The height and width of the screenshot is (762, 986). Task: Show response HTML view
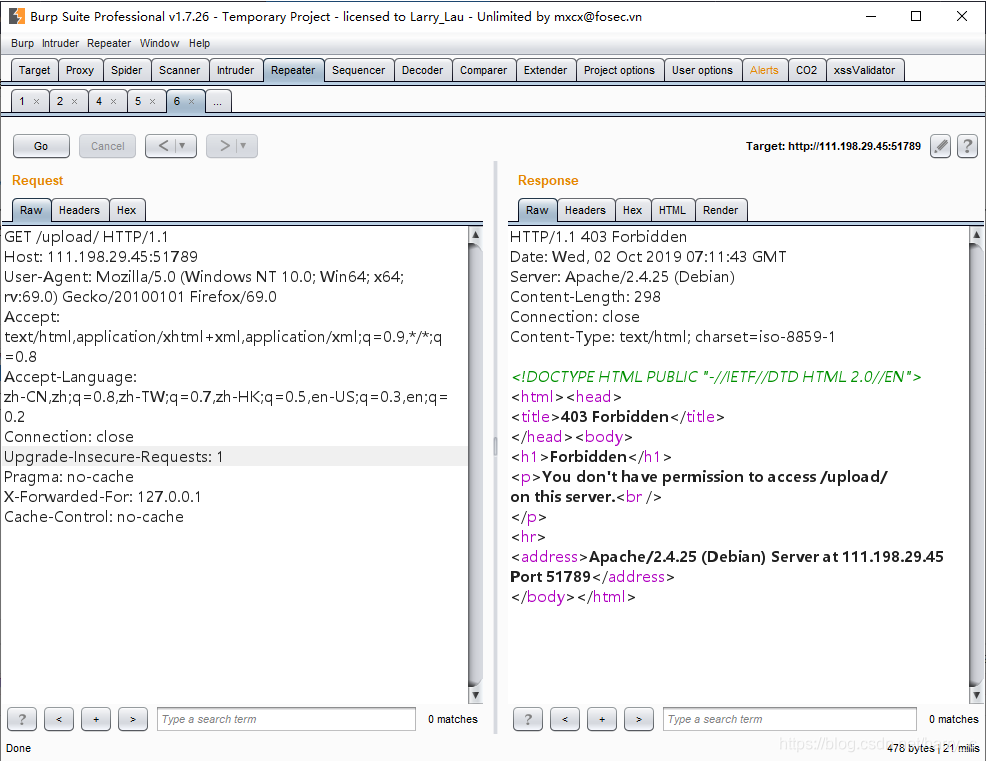tap(672, 210)
